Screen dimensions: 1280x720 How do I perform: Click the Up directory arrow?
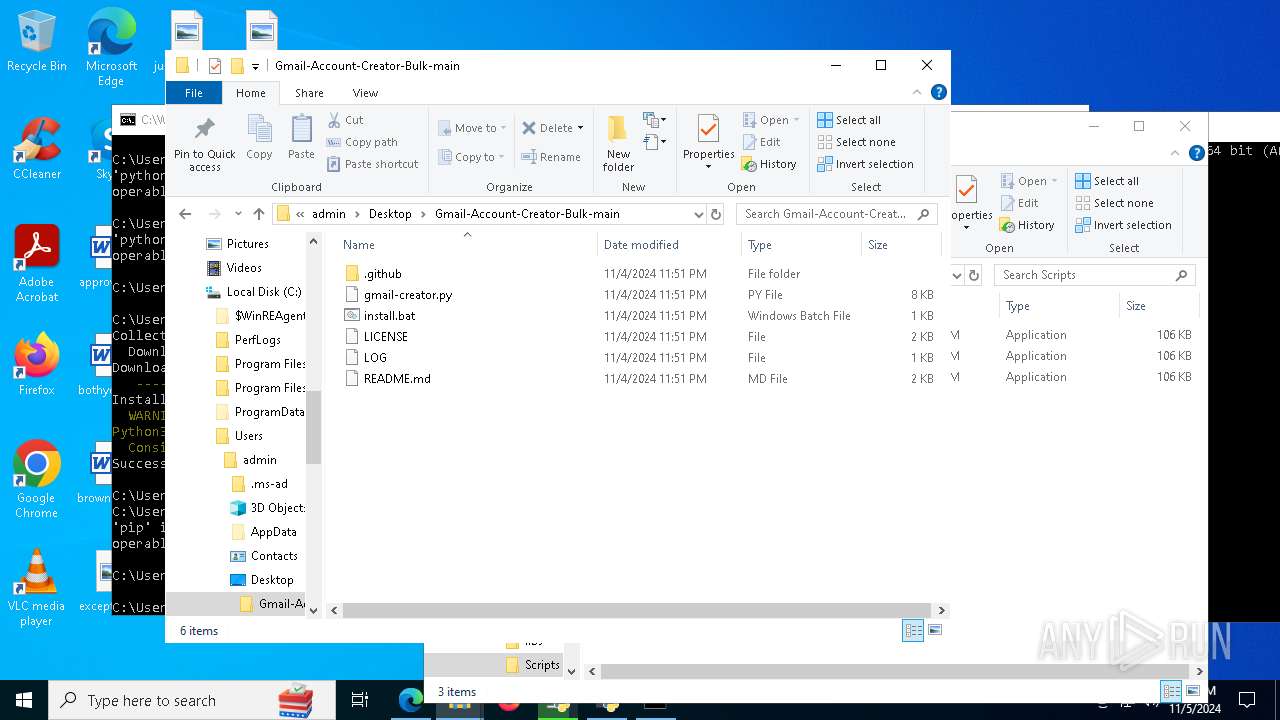click(259, 214)
